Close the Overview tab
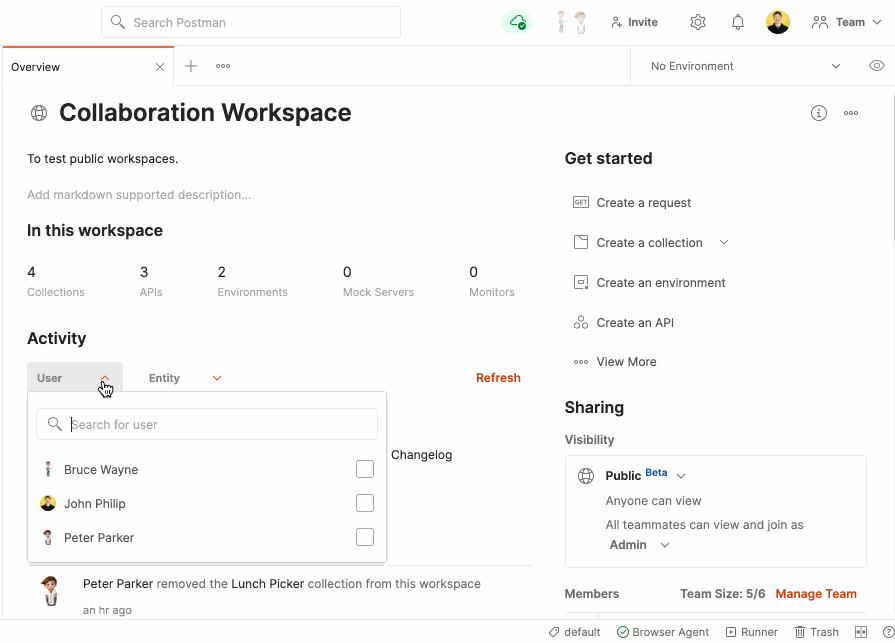The width and height of the screenshot is (895, 643). [x=160, y=67]
